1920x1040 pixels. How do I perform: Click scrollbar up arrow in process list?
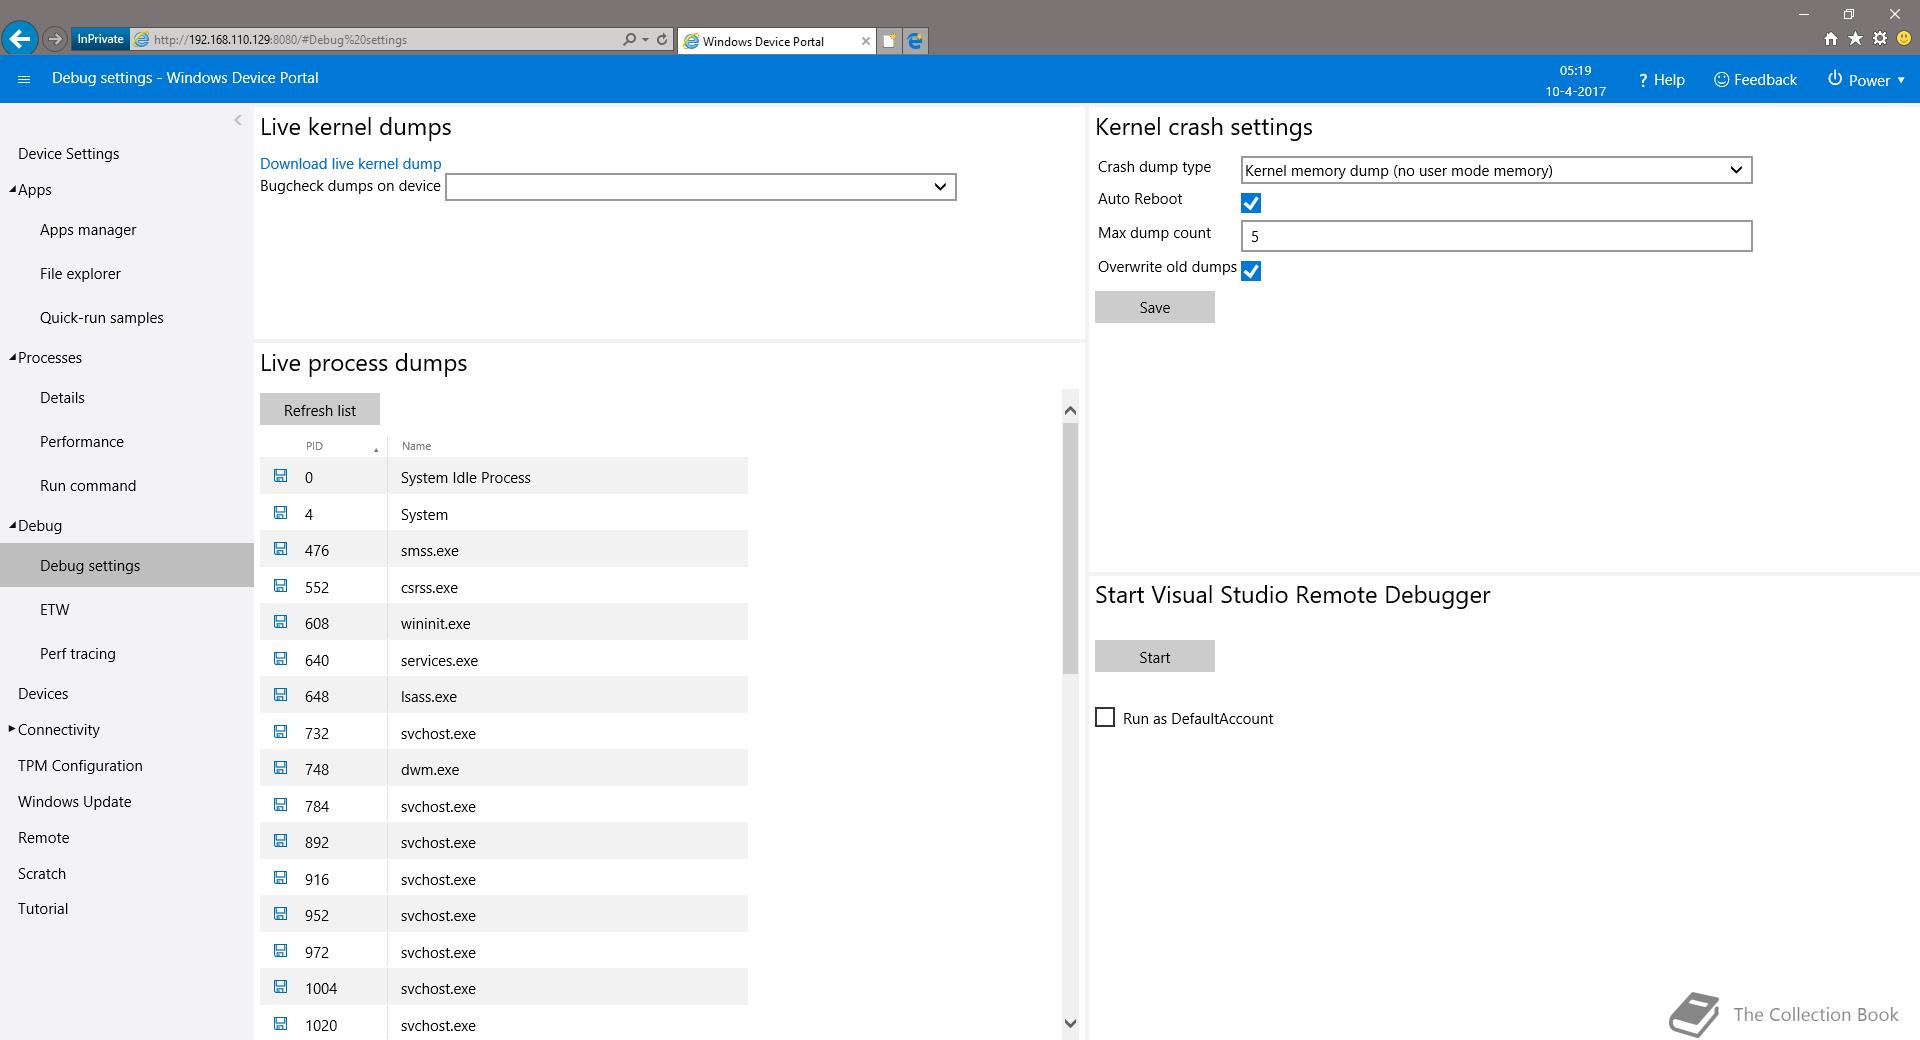[x=1070, y=410]
